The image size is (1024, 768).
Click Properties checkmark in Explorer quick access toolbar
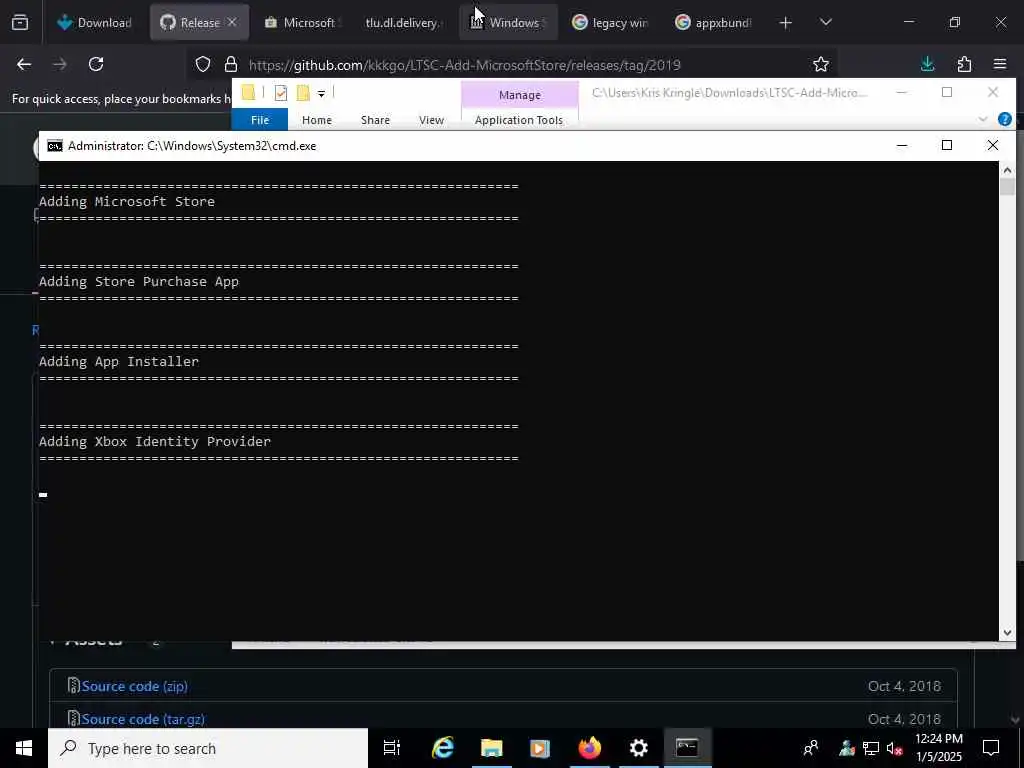click(x=281, y=93)
